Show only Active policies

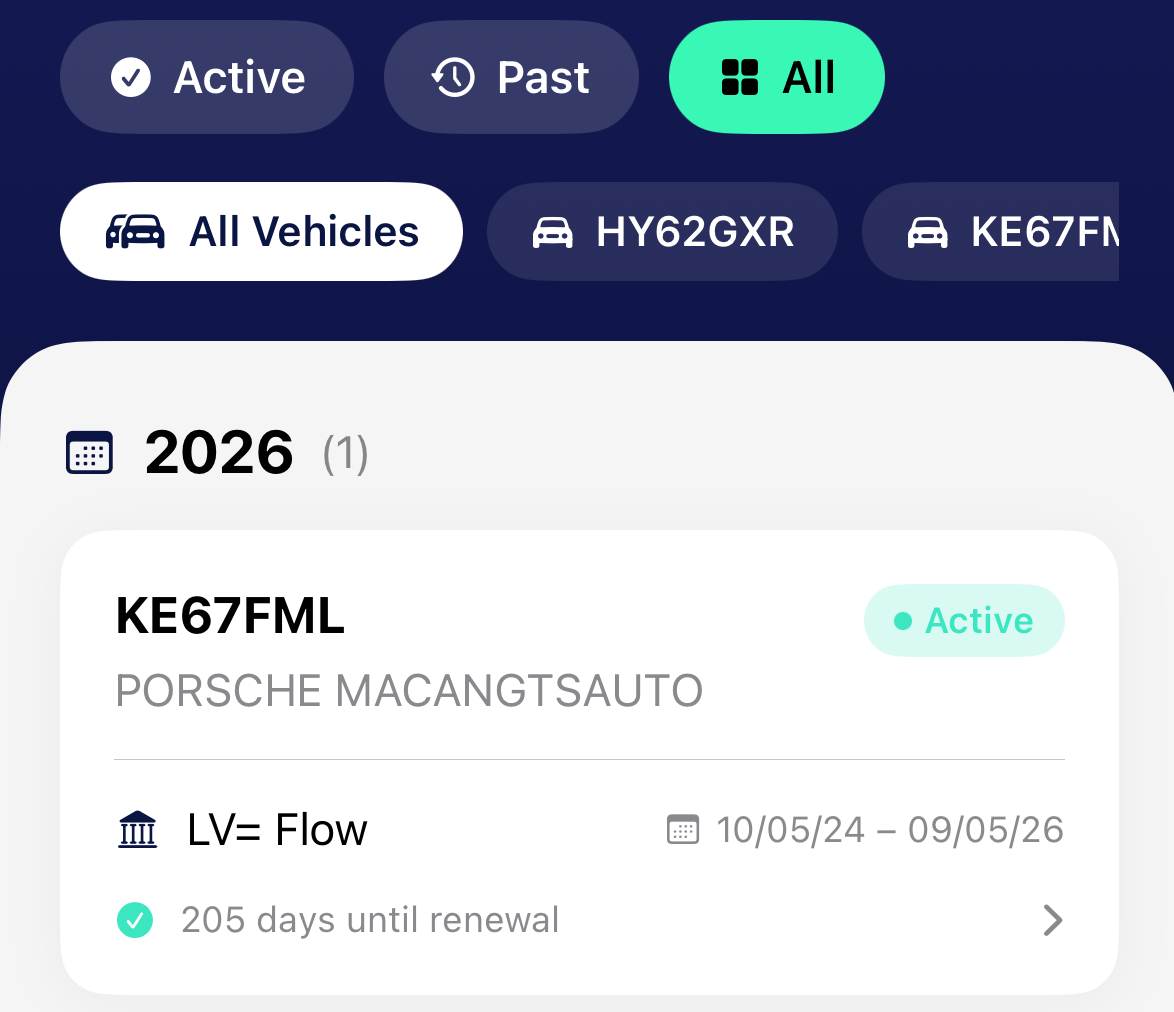coord(207,77)
